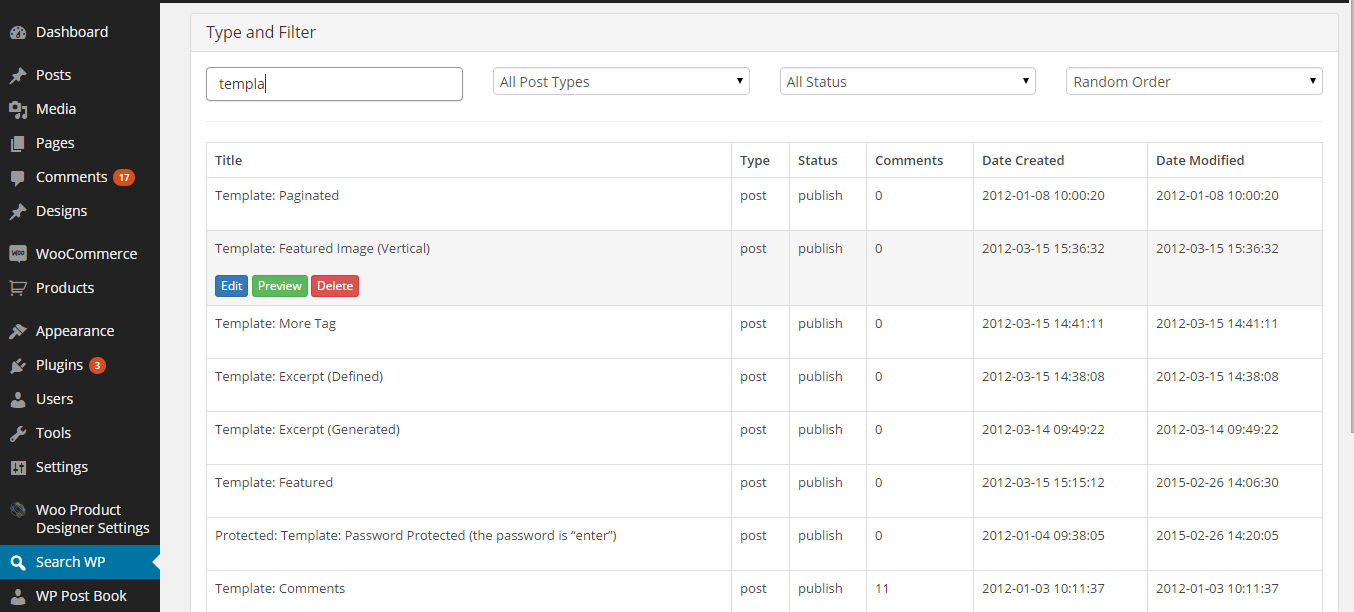Click the Posts pushpin icon
This screenshot has width=1354, height=612.
[x=18, y=75]
